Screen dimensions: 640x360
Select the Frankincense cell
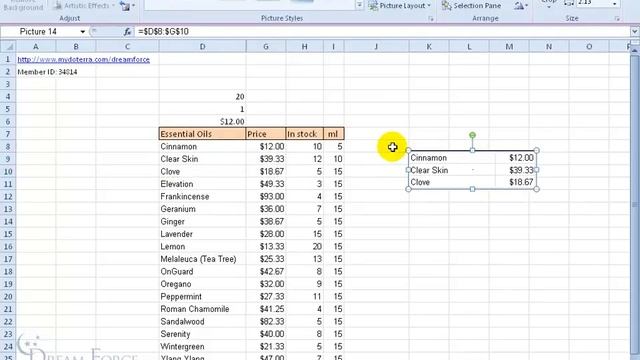pyautogui.click(x=202, y=196)
